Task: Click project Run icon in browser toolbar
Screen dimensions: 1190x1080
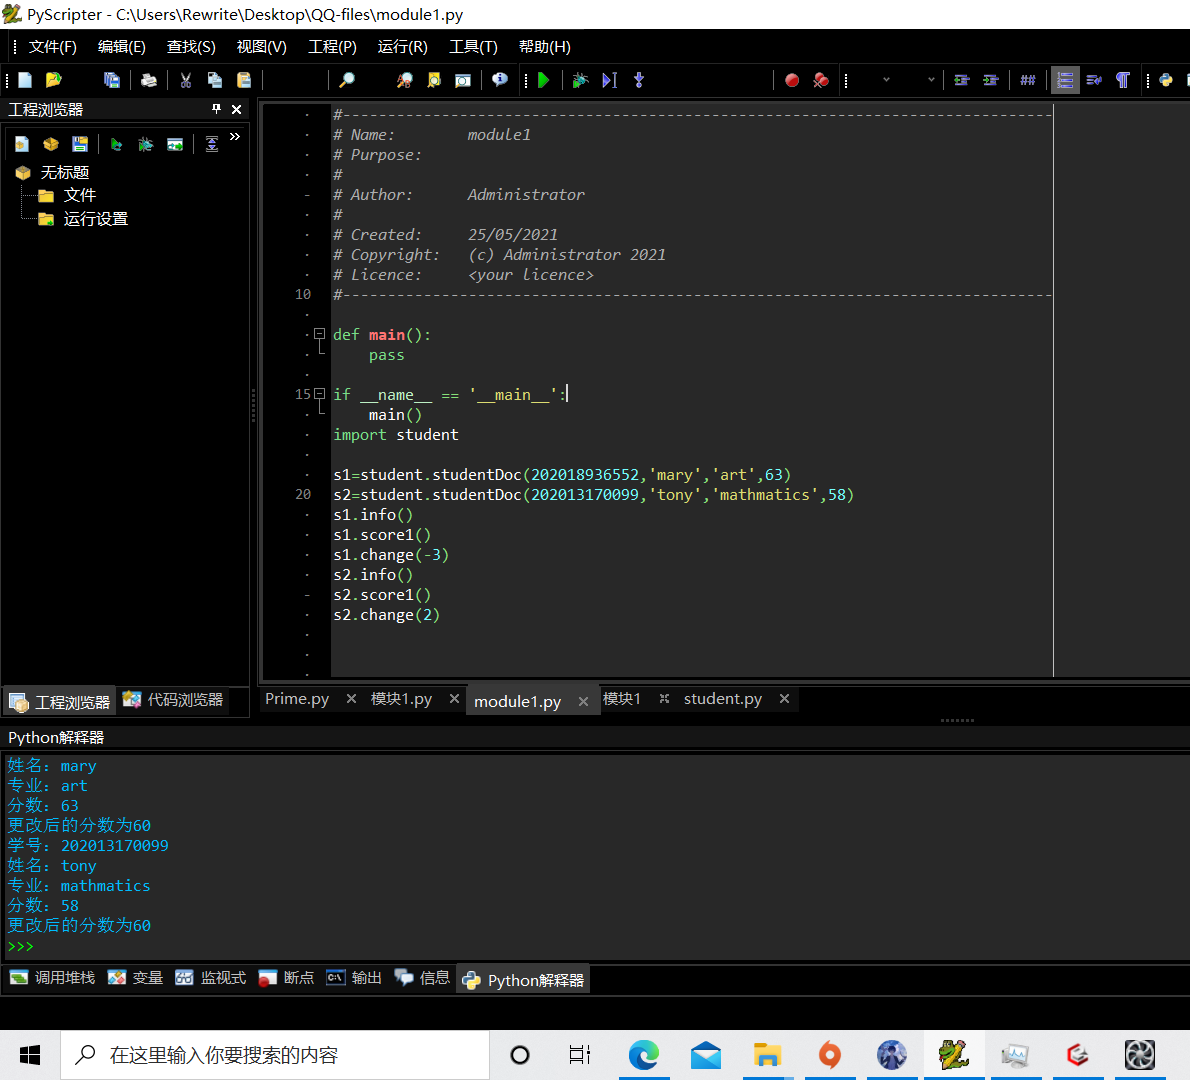Action: pyautogui.click(x=116, y=144)
